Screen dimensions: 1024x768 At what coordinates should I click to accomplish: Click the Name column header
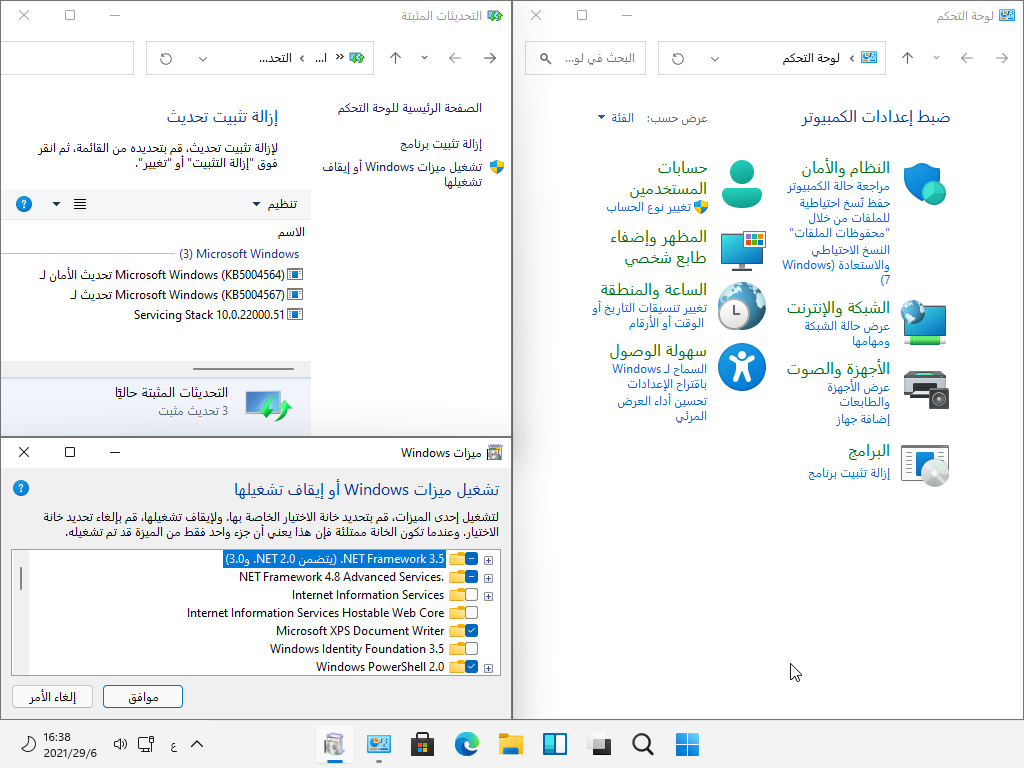[x=291, y=232]
